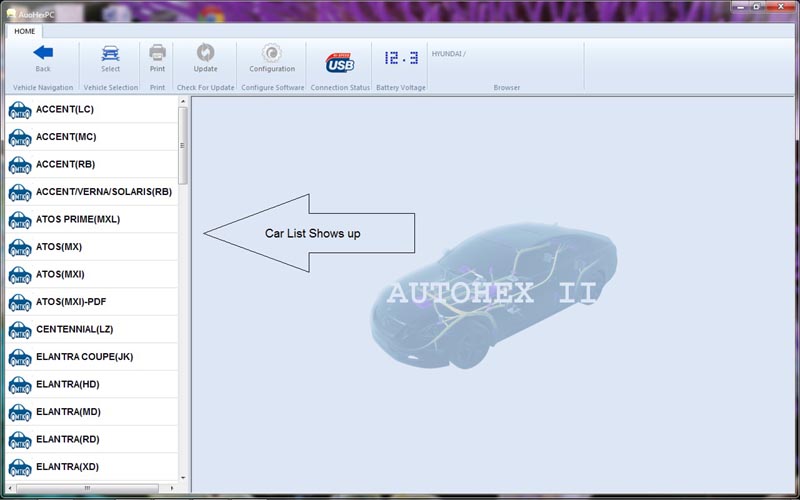Viewport: 800px width, 500px height.
Task: Click horizontal scrollbar left arrow
Action: (x=10, y=488)
